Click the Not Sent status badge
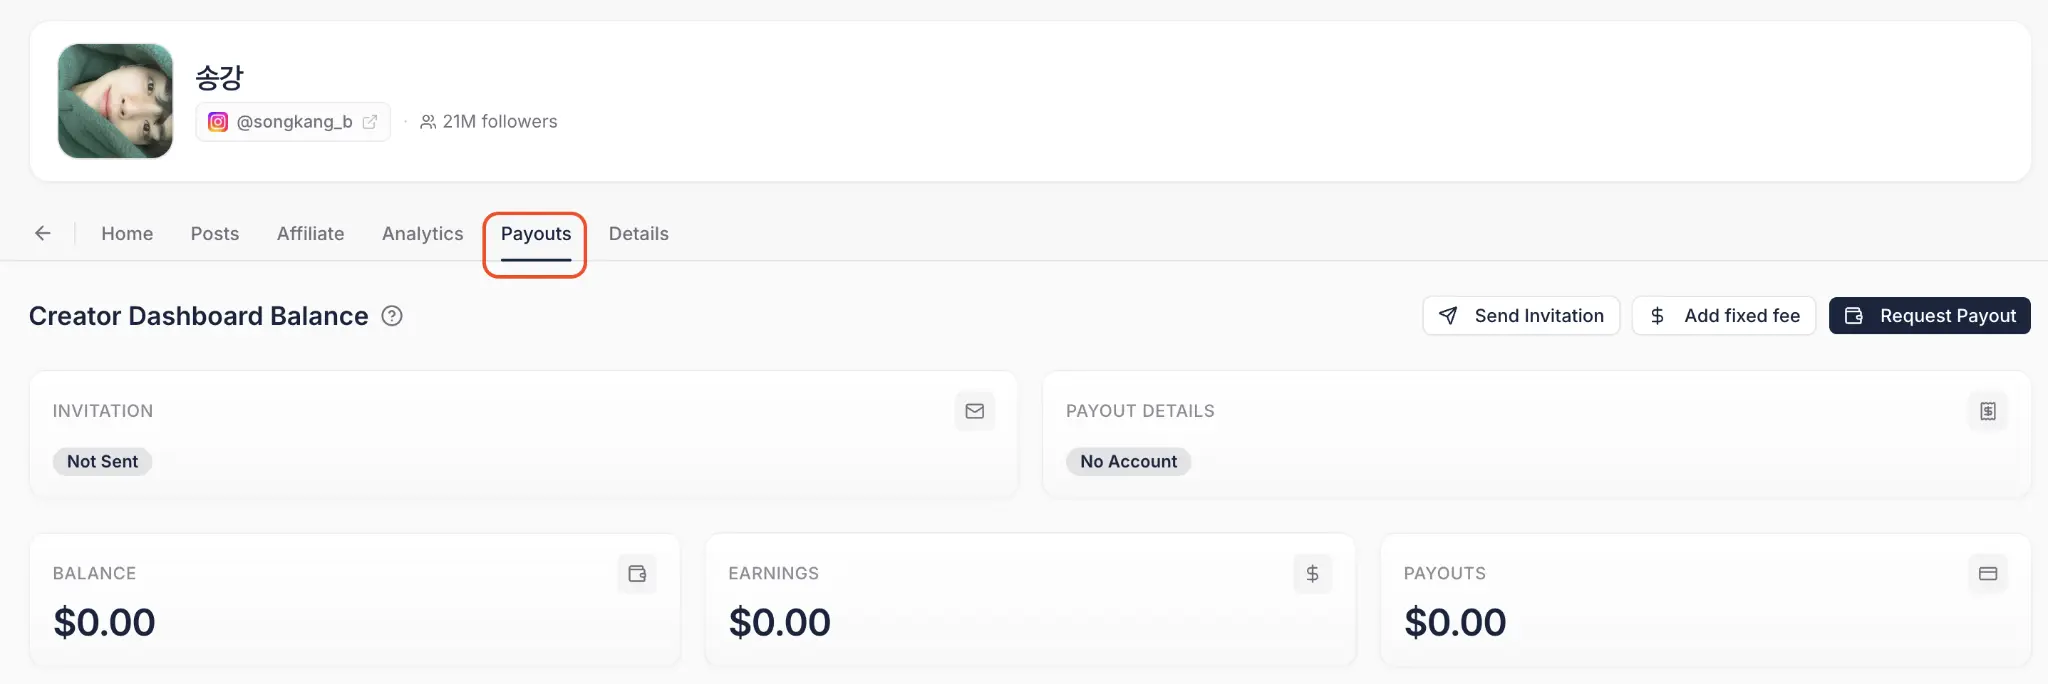Viewport: 2048px width, 684px height. click(102, 461)
